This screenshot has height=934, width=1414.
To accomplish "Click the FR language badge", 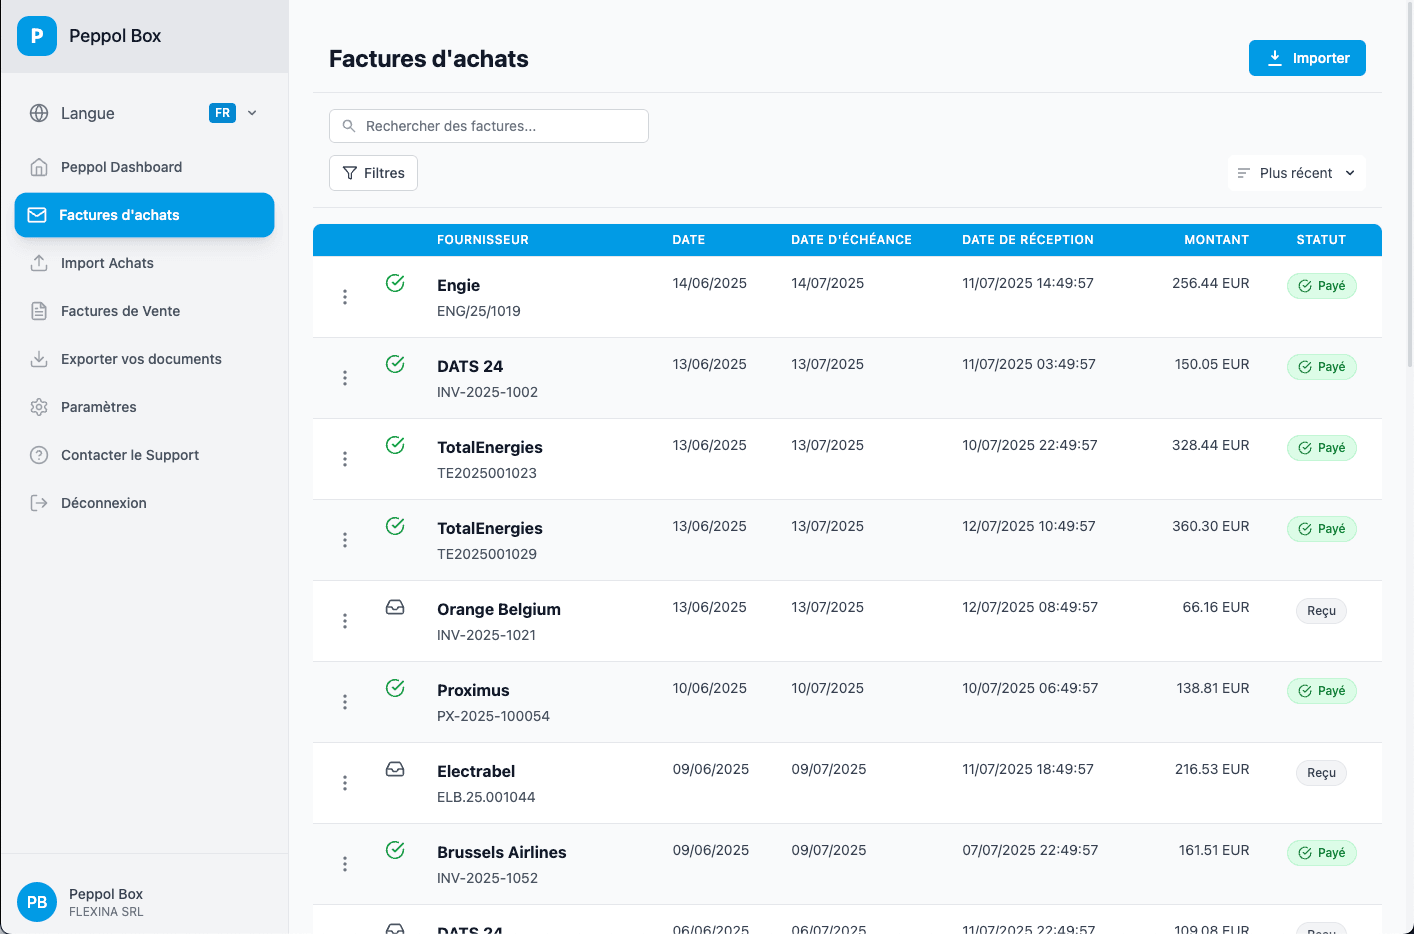I will [x=222, y=113].
